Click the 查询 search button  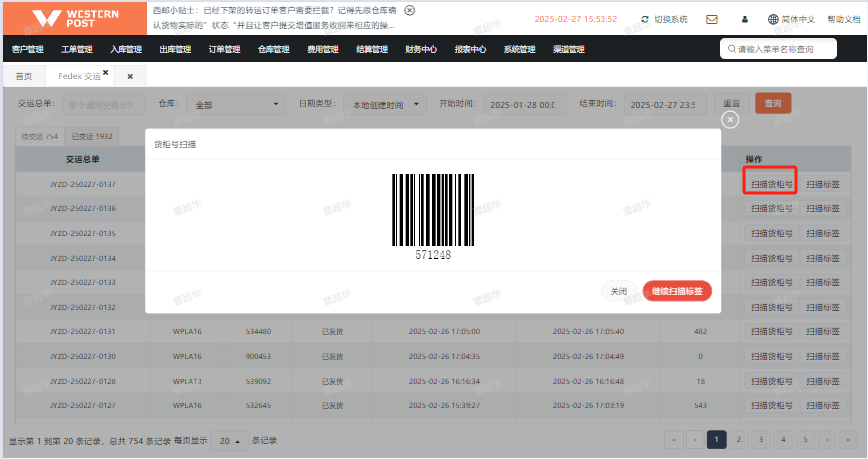pyautogui.click(x=773, y=104)
